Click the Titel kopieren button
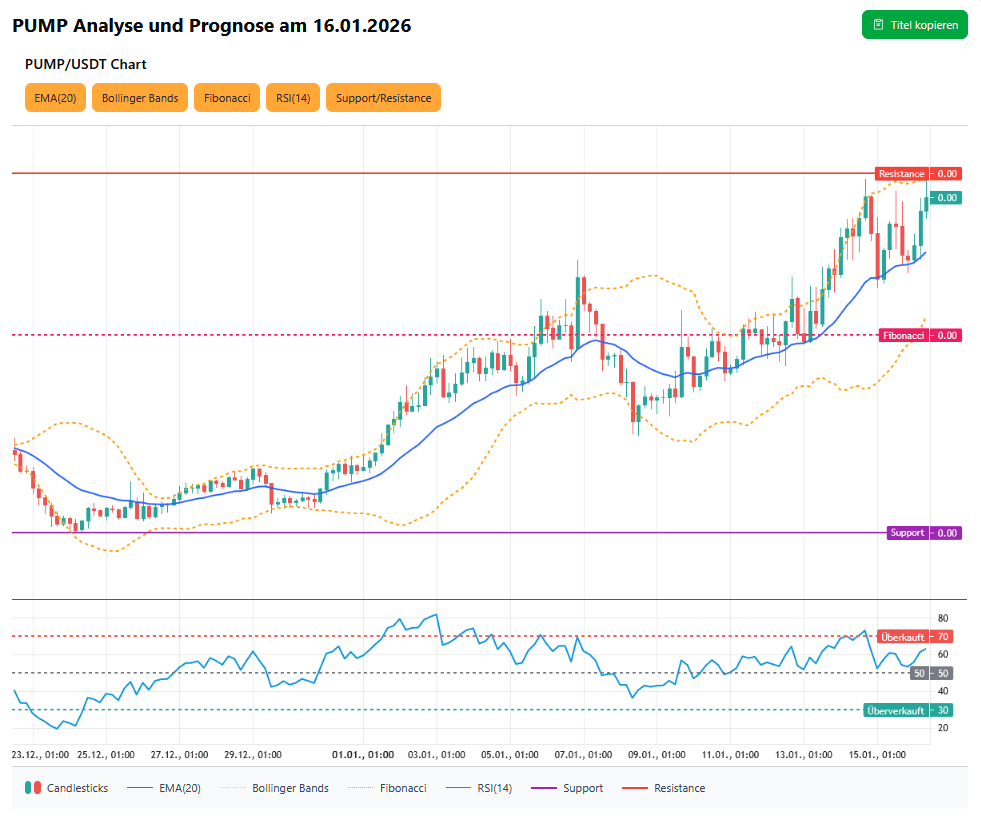The image size is (981, 831). click(914, 25)
